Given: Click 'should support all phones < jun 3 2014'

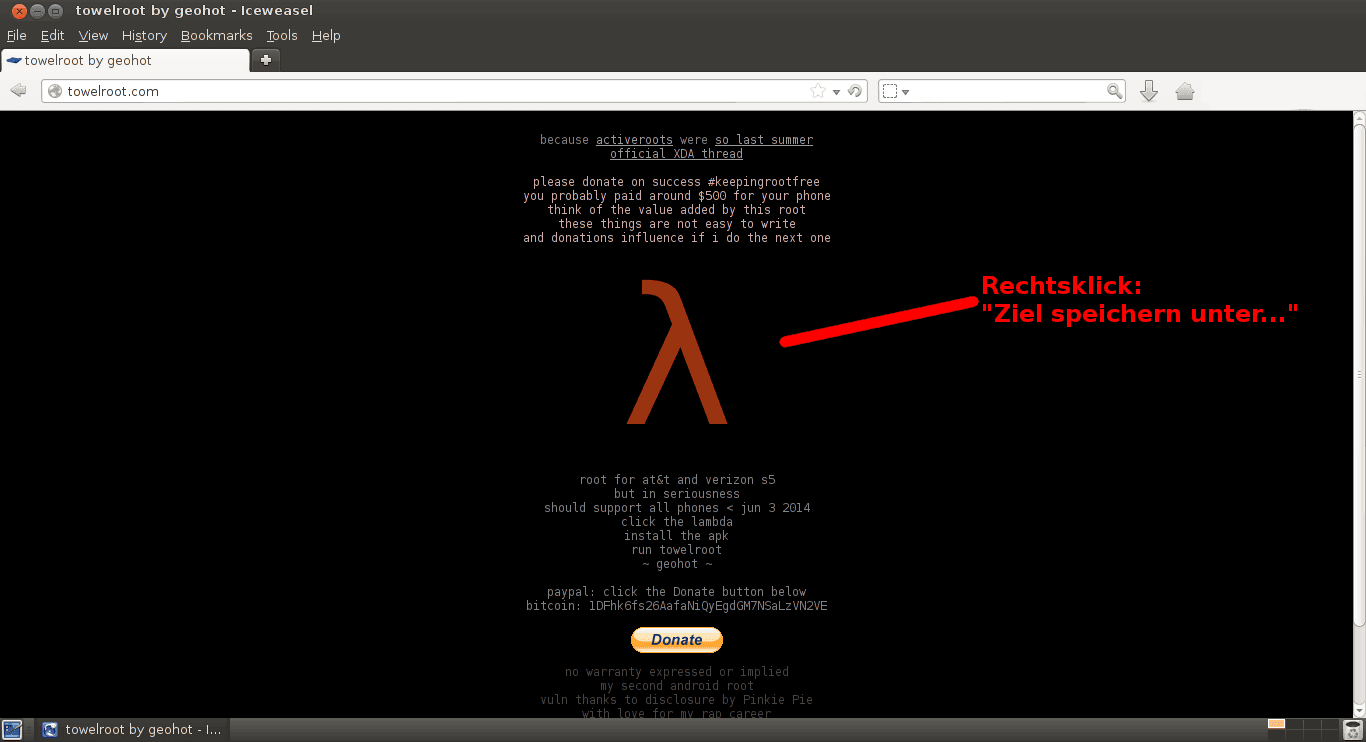Looking at the screenshot, I should pyautogui.click(x=677, y=508).
